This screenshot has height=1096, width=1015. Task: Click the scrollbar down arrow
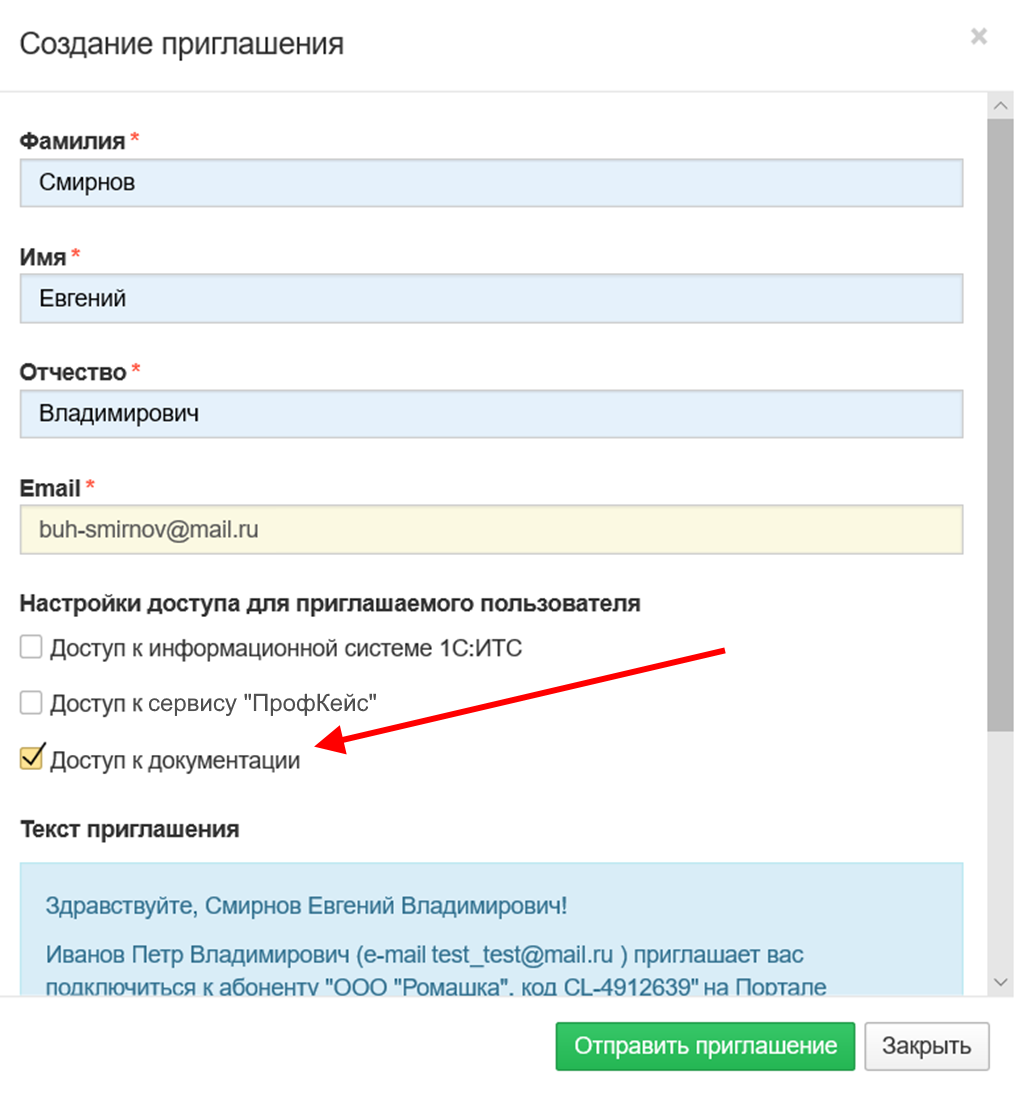pyautogui.click(x=998, y=983)
